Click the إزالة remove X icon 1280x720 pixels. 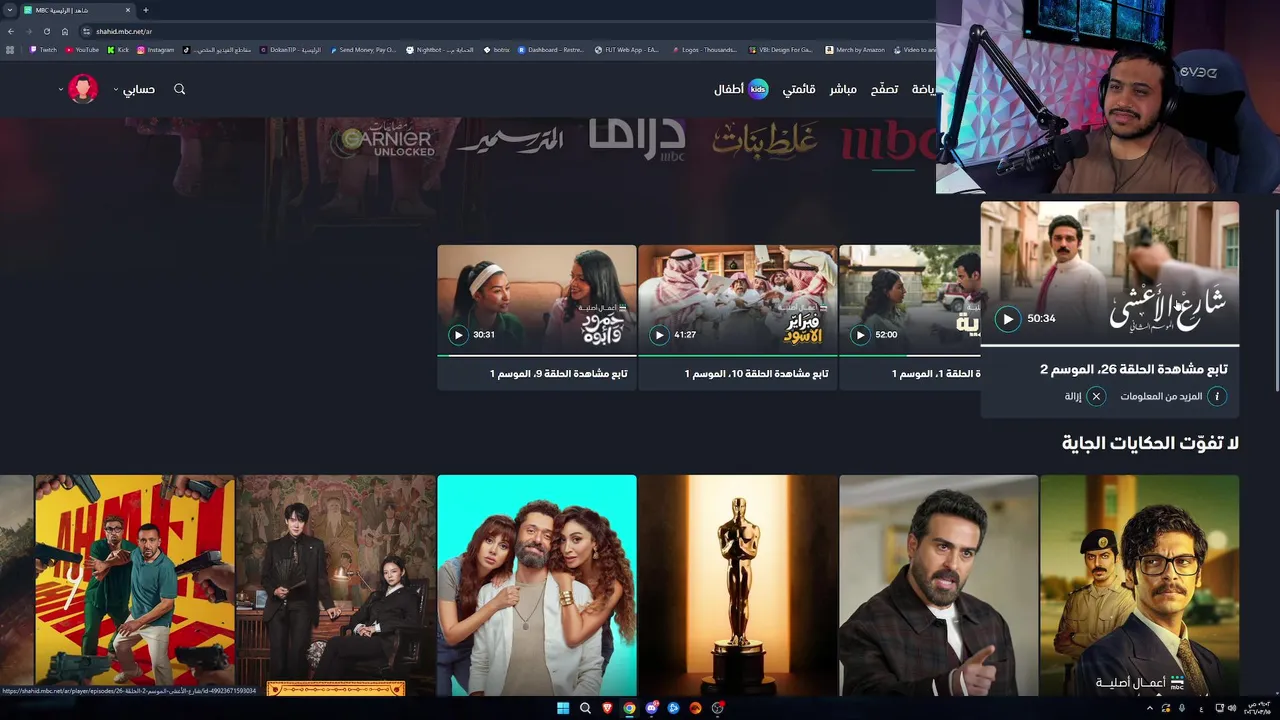tap(1096, 397)
